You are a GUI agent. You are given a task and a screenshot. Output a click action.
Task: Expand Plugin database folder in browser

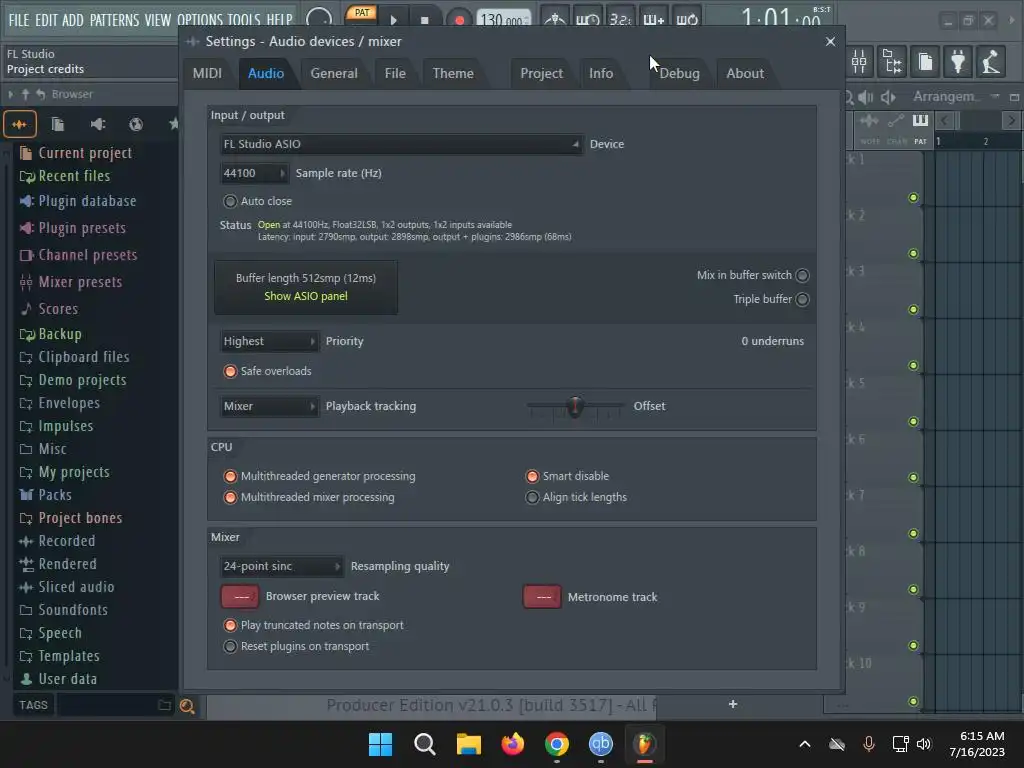pyautogui.click(x=87, y=201)
